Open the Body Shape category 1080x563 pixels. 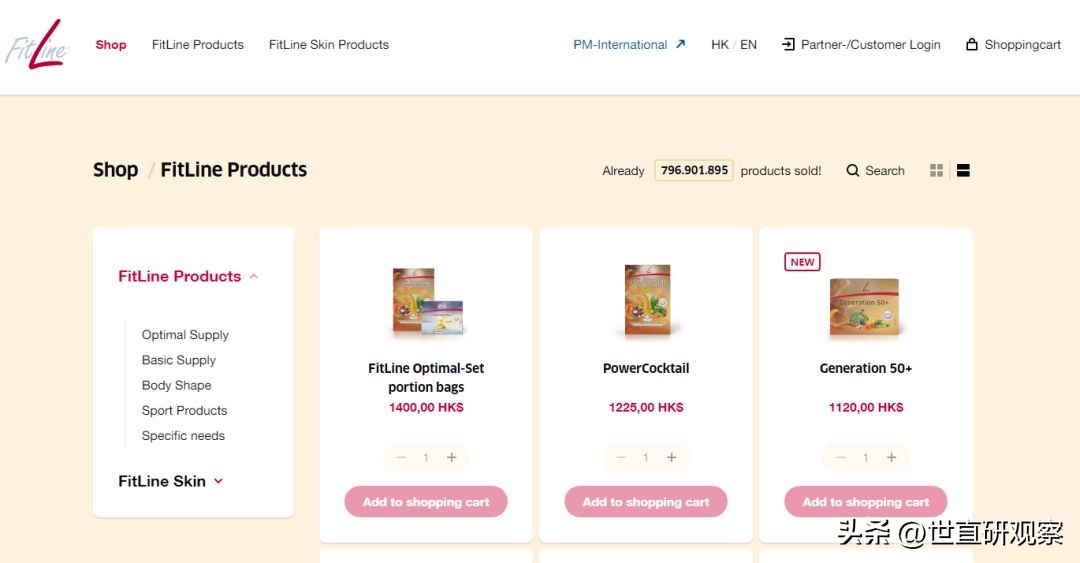click(176, 385)
